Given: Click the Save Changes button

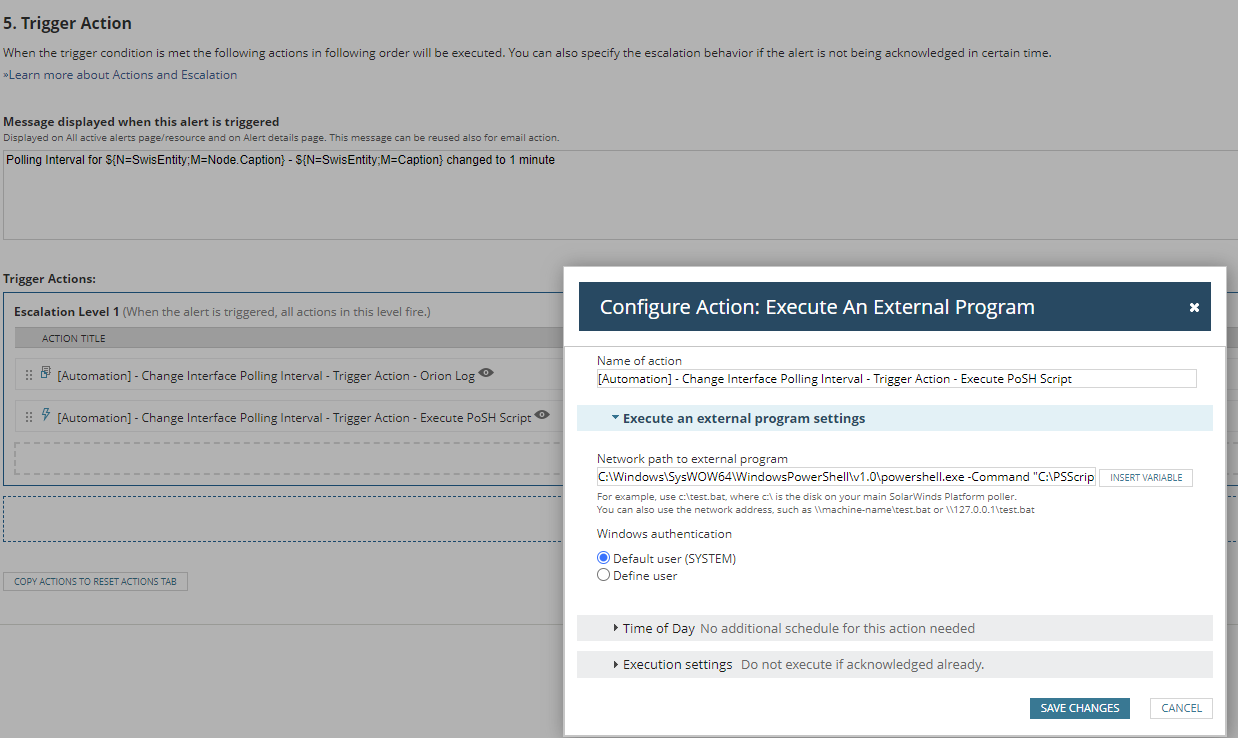Looking at the screenshot, I should point(1079,708).
